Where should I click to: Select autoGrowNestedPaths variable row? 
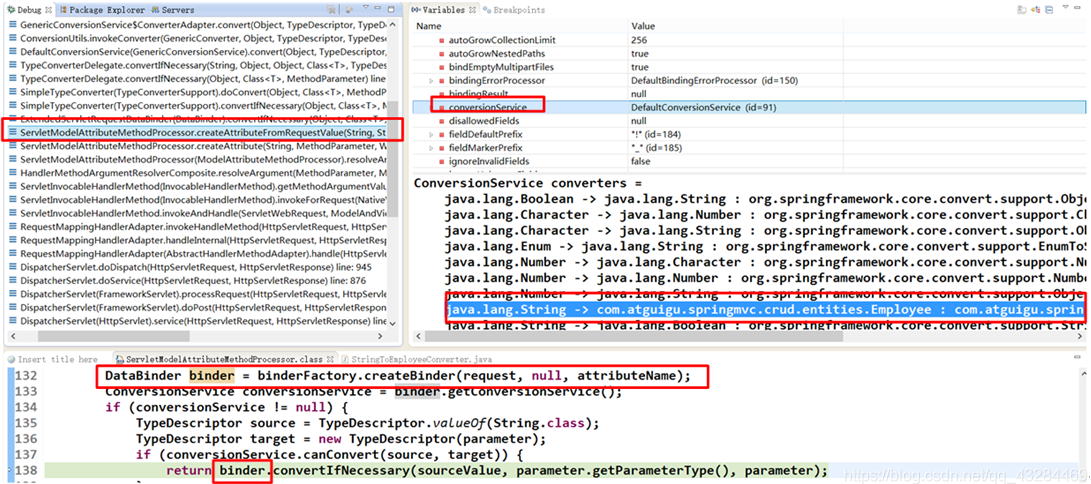[x=749, y=54]
